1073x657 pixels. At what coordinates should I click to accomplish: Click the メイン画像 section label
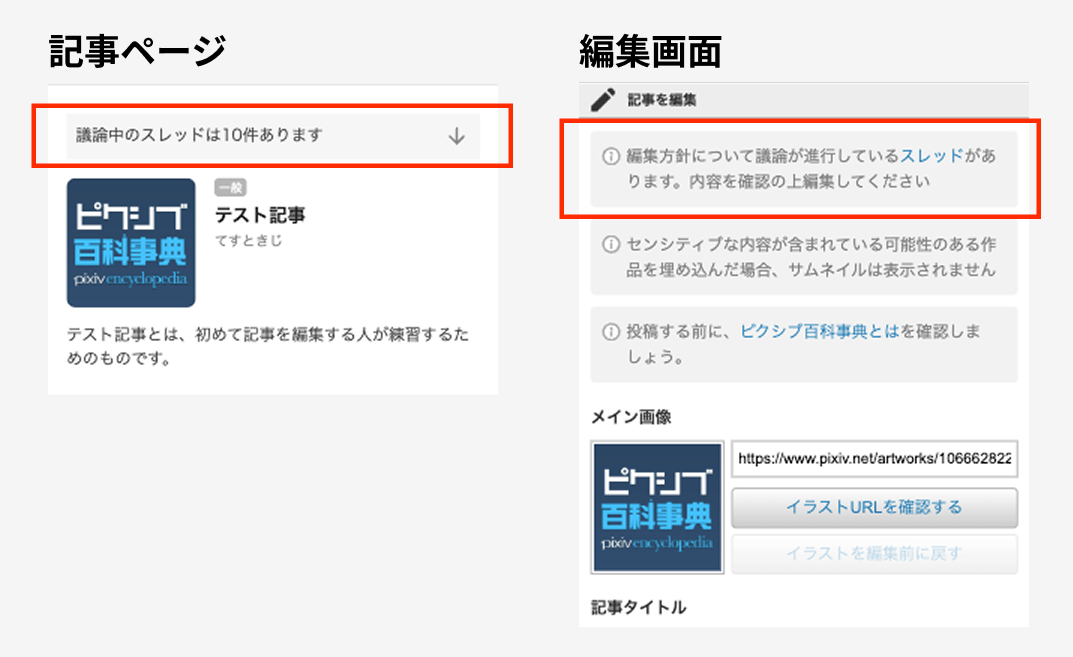[631, 417]
